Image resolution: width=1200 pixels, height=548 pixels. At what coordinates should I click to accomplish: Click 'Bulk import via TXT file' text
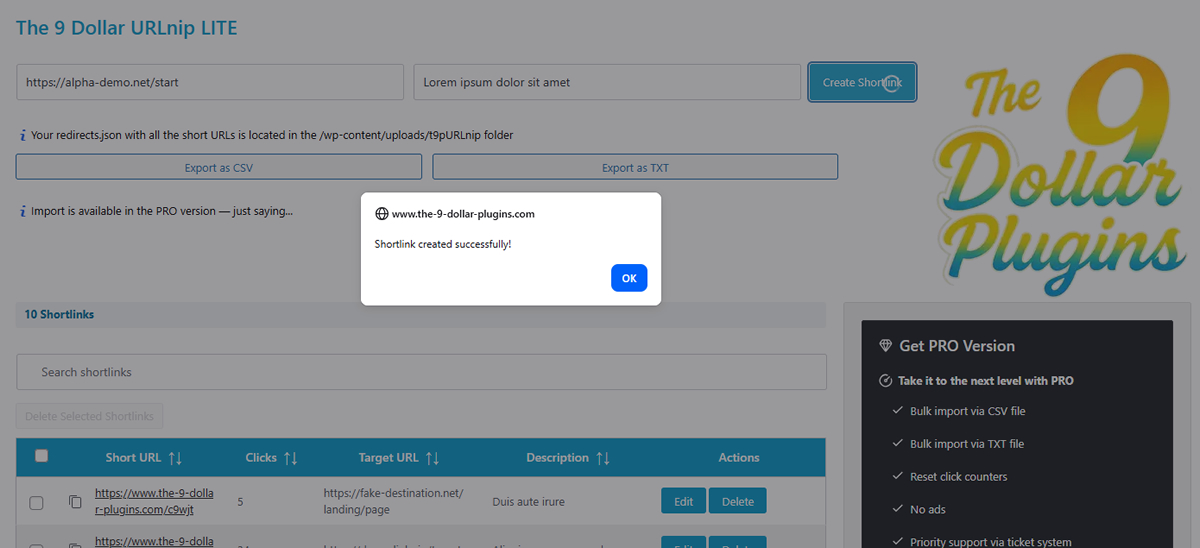(967, 444)
